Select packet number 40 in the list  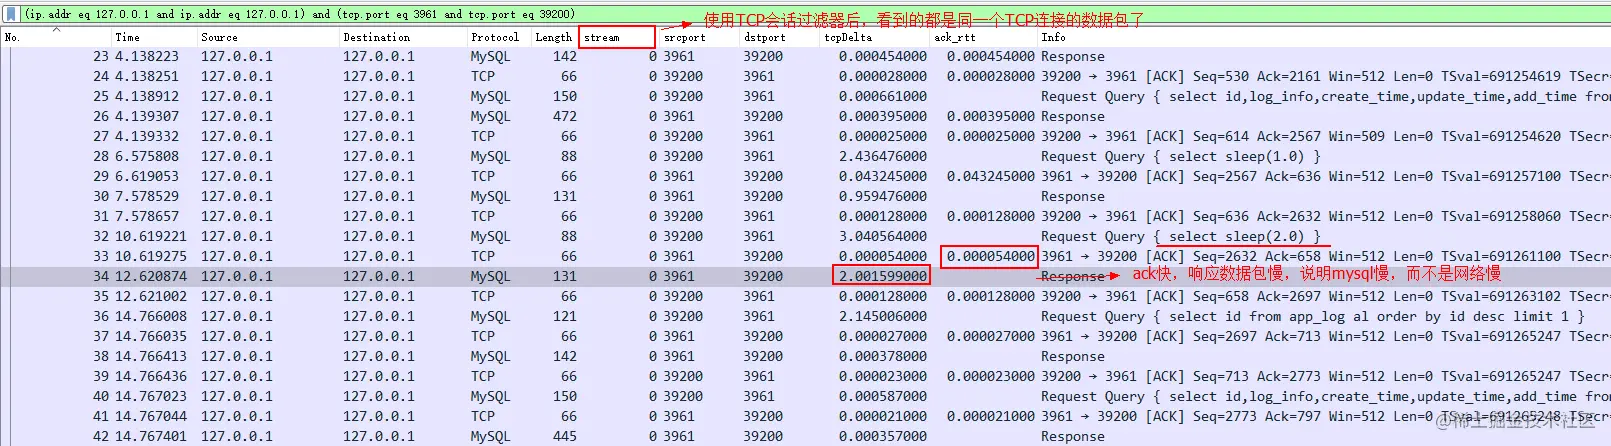point(805,396)
